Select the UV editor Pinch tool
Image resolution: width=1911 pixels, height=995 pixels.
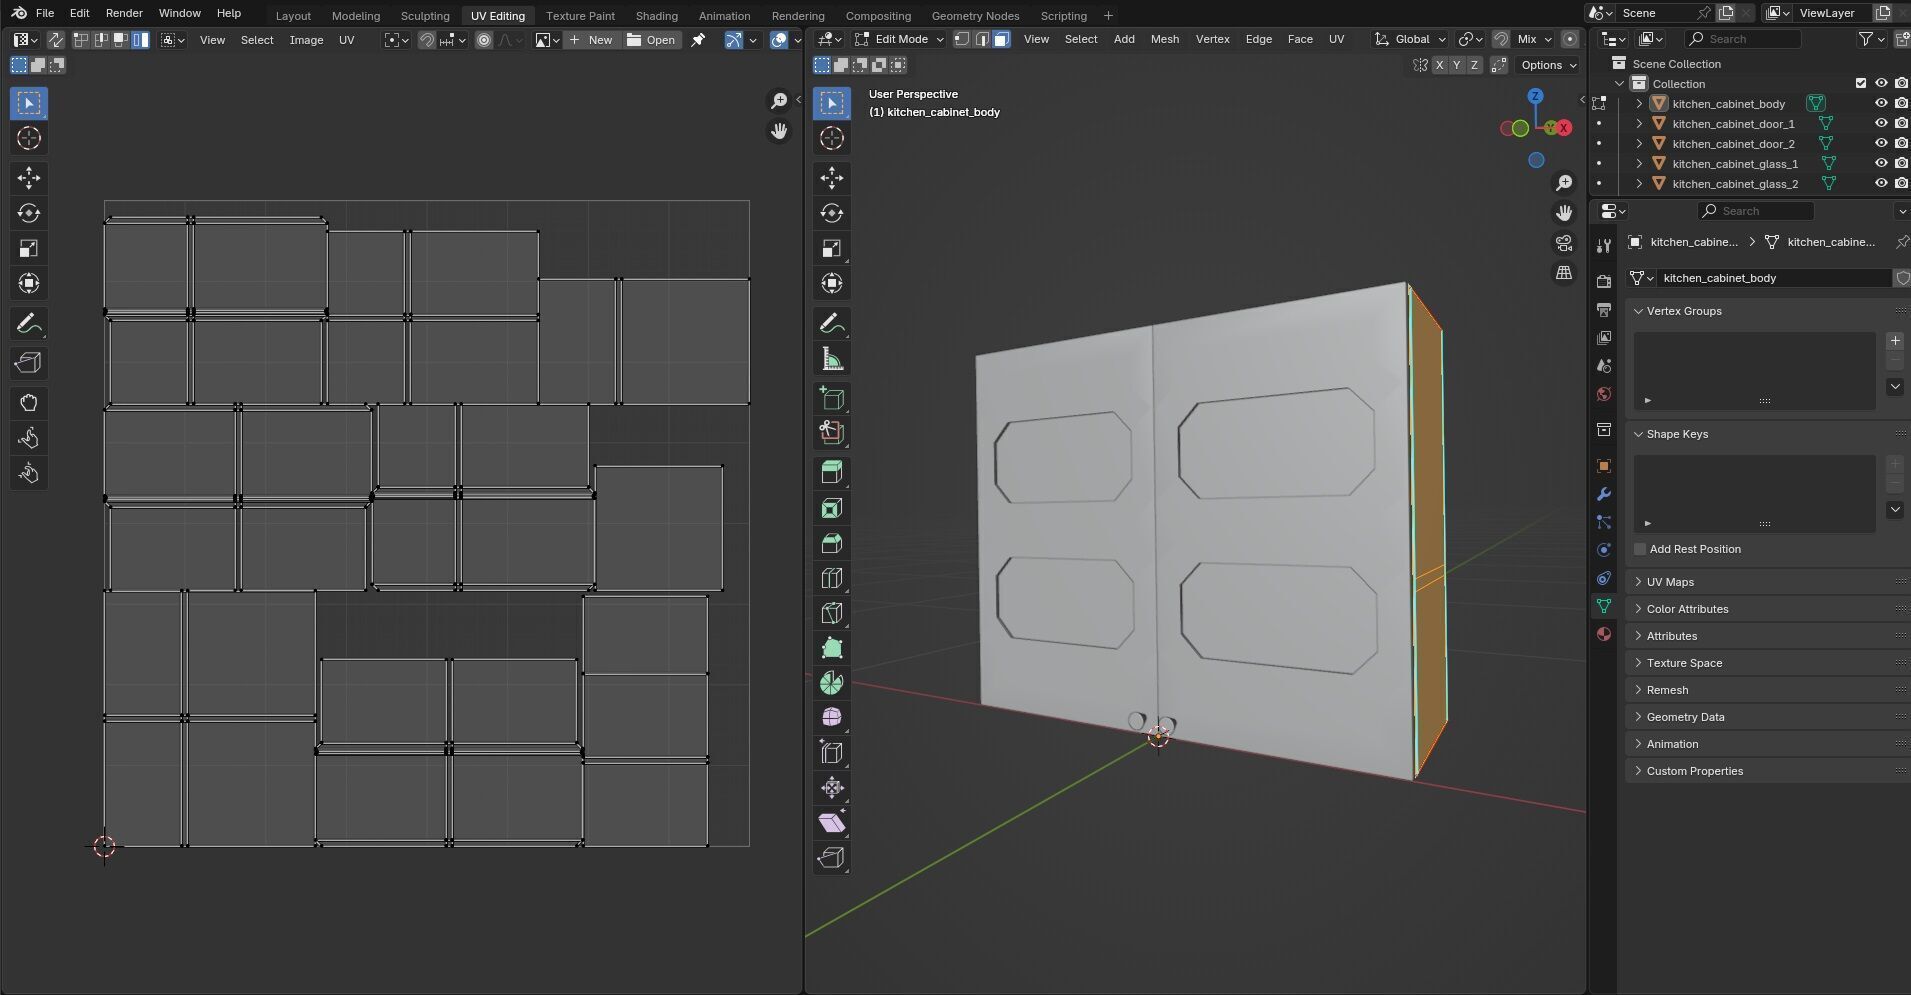pos(28,473)
